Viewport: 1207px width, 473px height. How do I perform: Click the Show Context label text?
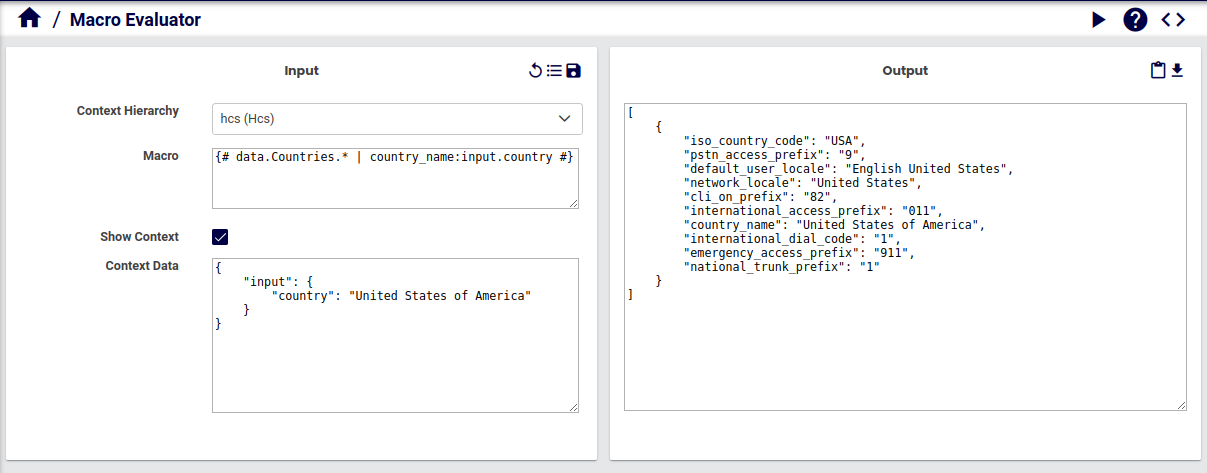coord(139,237)
